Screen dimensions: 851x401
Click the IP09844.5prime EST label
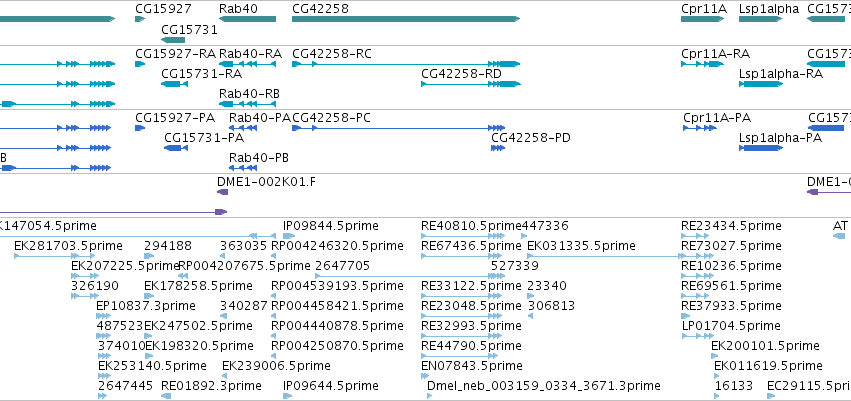click(x=331, y=226)
